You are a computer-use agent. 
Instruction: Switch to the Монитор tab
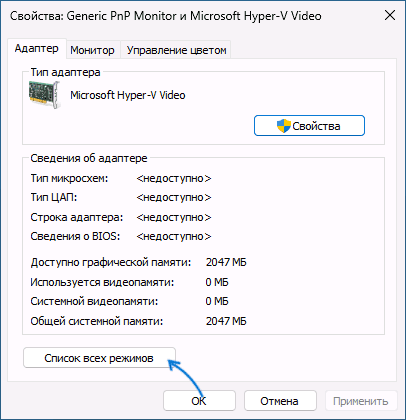click(92, 50)
